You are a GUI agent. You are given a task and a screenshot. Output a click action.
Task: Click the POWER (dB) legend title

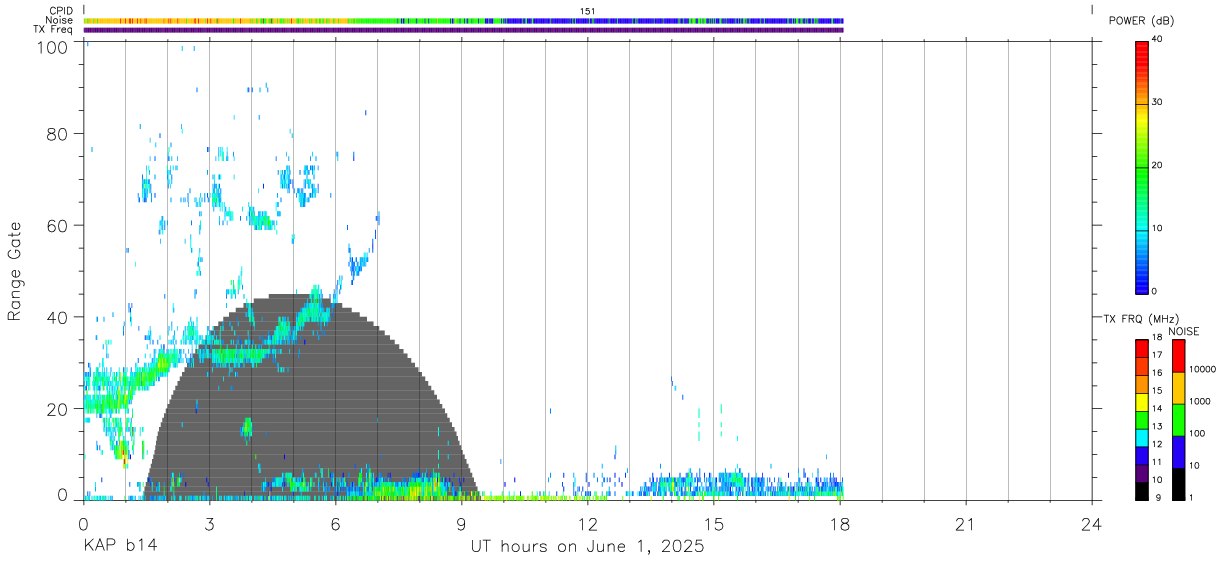(x=1141, y=21)
